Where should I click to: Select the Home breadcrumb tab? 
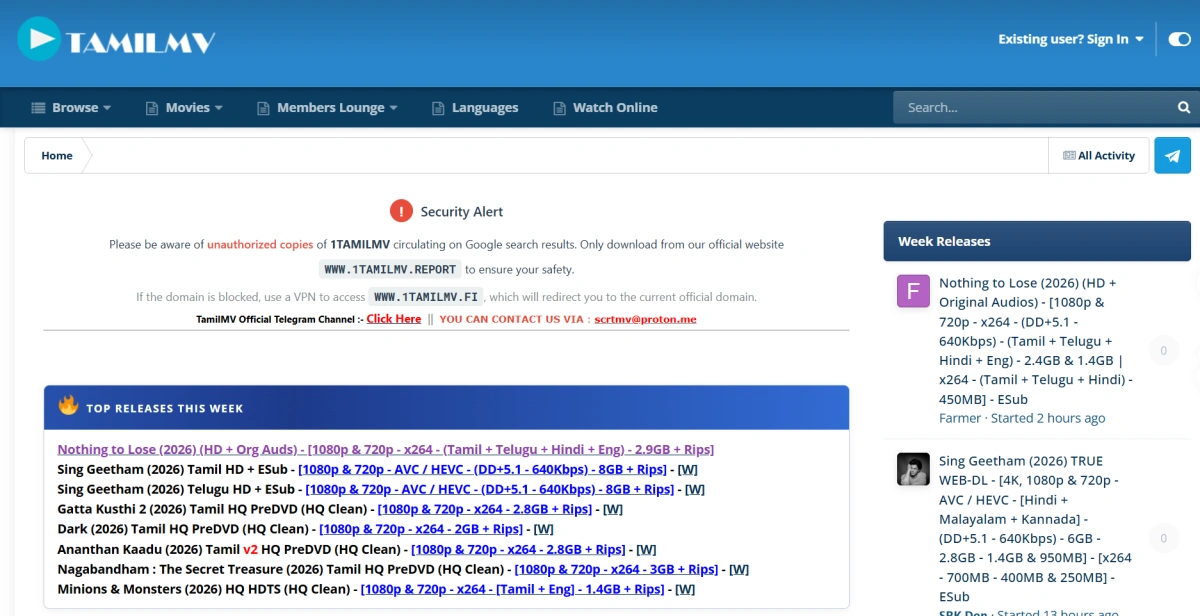(57, 156)
